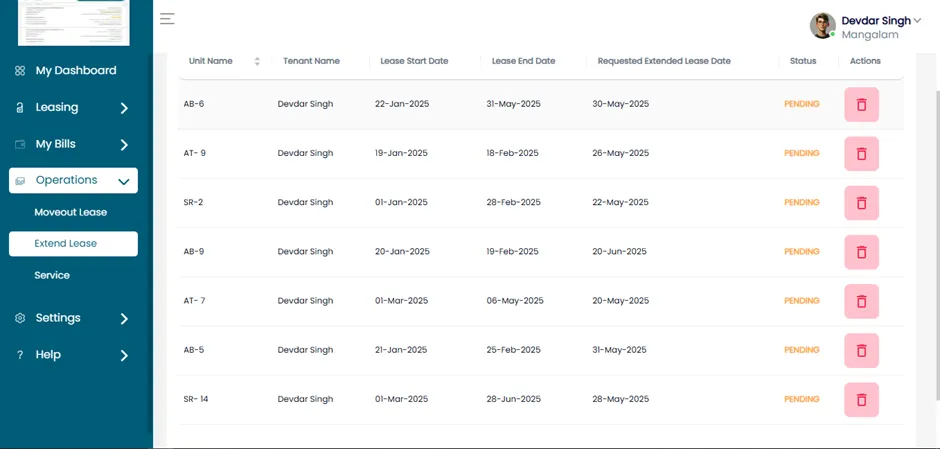This screenshot has width=940, height=449.
Task: Delete the AB-6 lease extension request
Action: [x=861, y=105]
